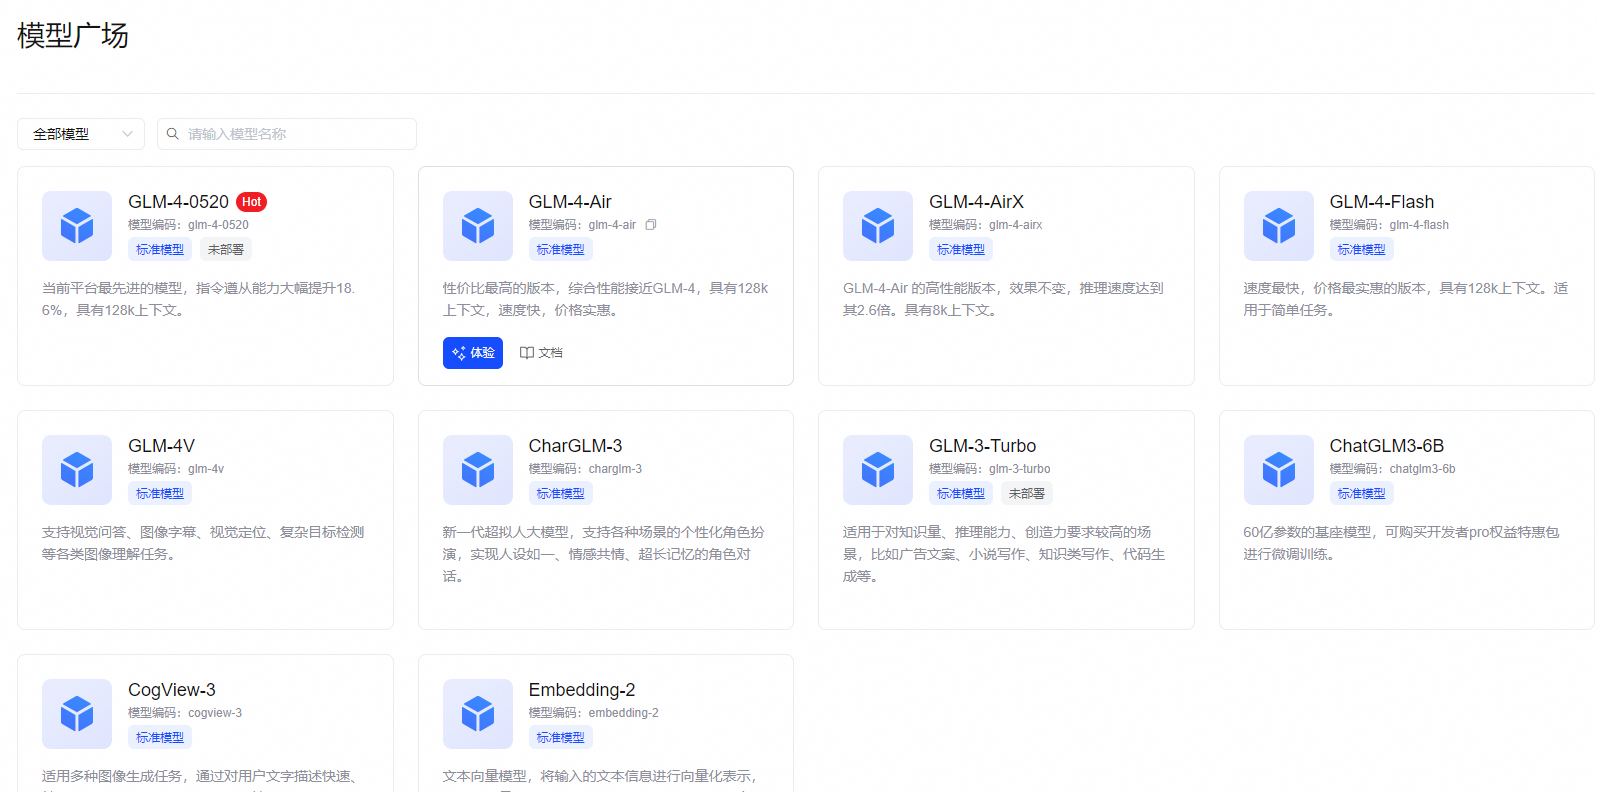Screen dimensions: 1599x792
Task: Click the embedding-2 model code text
Action: [623, 713]
